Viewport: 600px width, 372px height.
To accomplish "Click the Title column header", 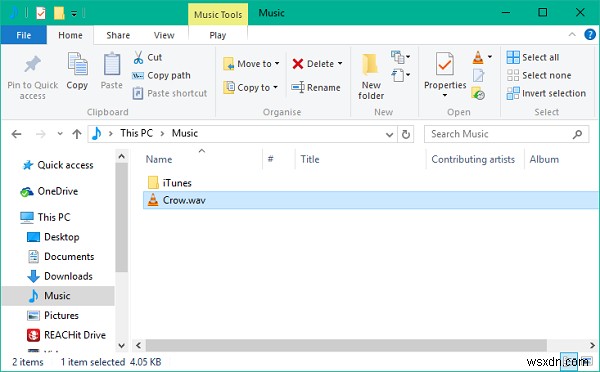I will 310,159.
